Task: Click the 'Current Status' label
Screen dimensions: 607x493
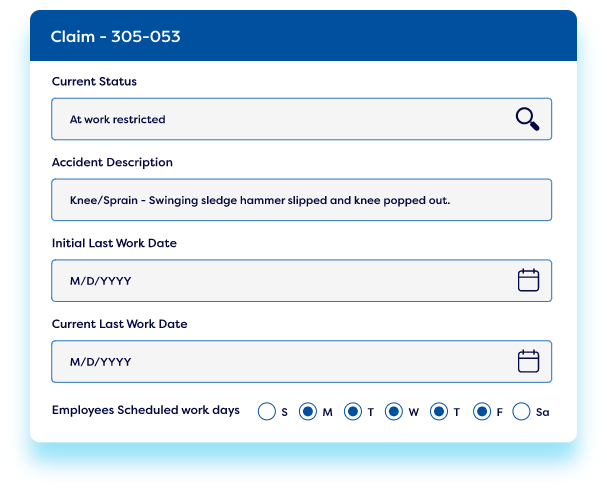Action: [x=94, y=81]
